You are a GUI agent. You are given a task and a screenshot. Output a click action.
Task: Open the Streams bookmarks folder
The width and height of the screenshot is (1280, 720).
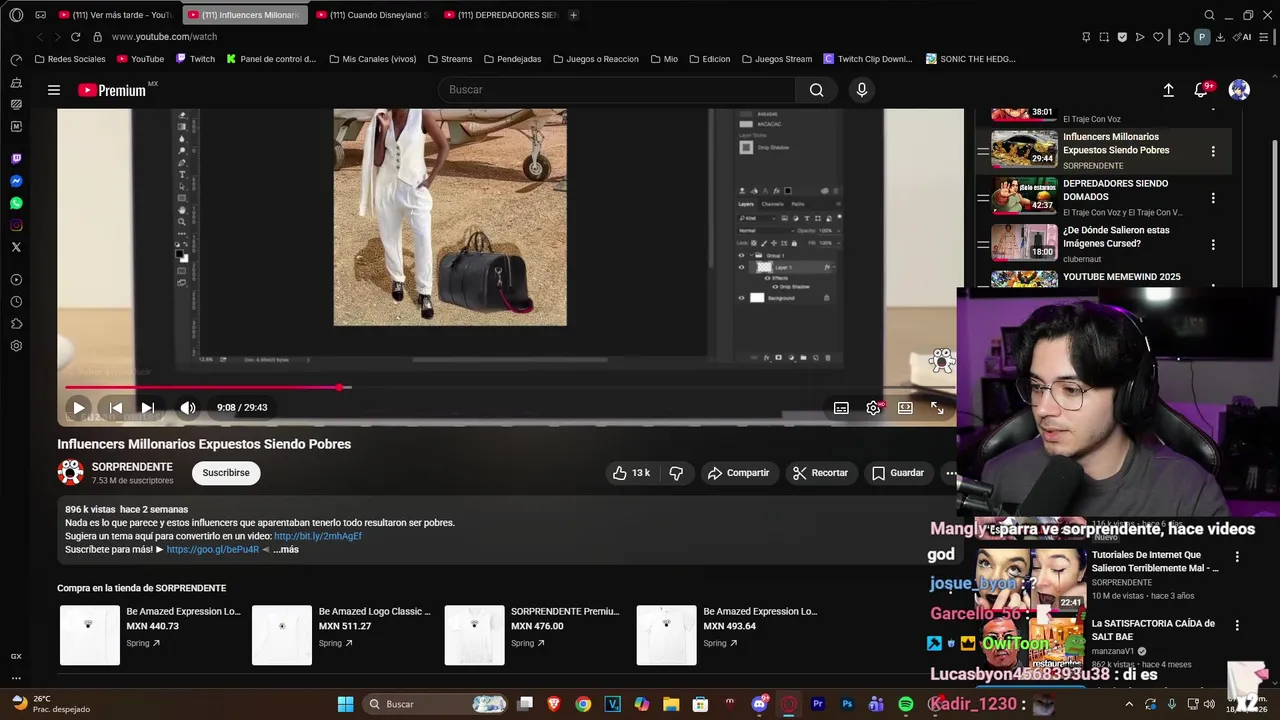450,59
